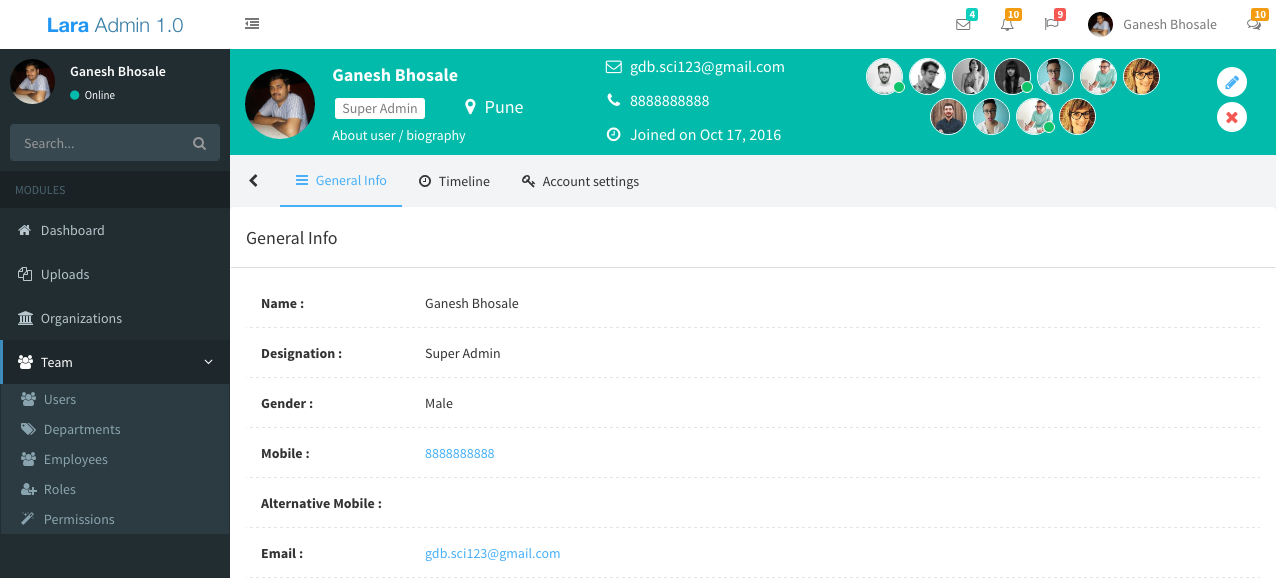
Task: Click the search magnifier icon in sidebar
Action: pyautogui.click(x=199, y=143)
